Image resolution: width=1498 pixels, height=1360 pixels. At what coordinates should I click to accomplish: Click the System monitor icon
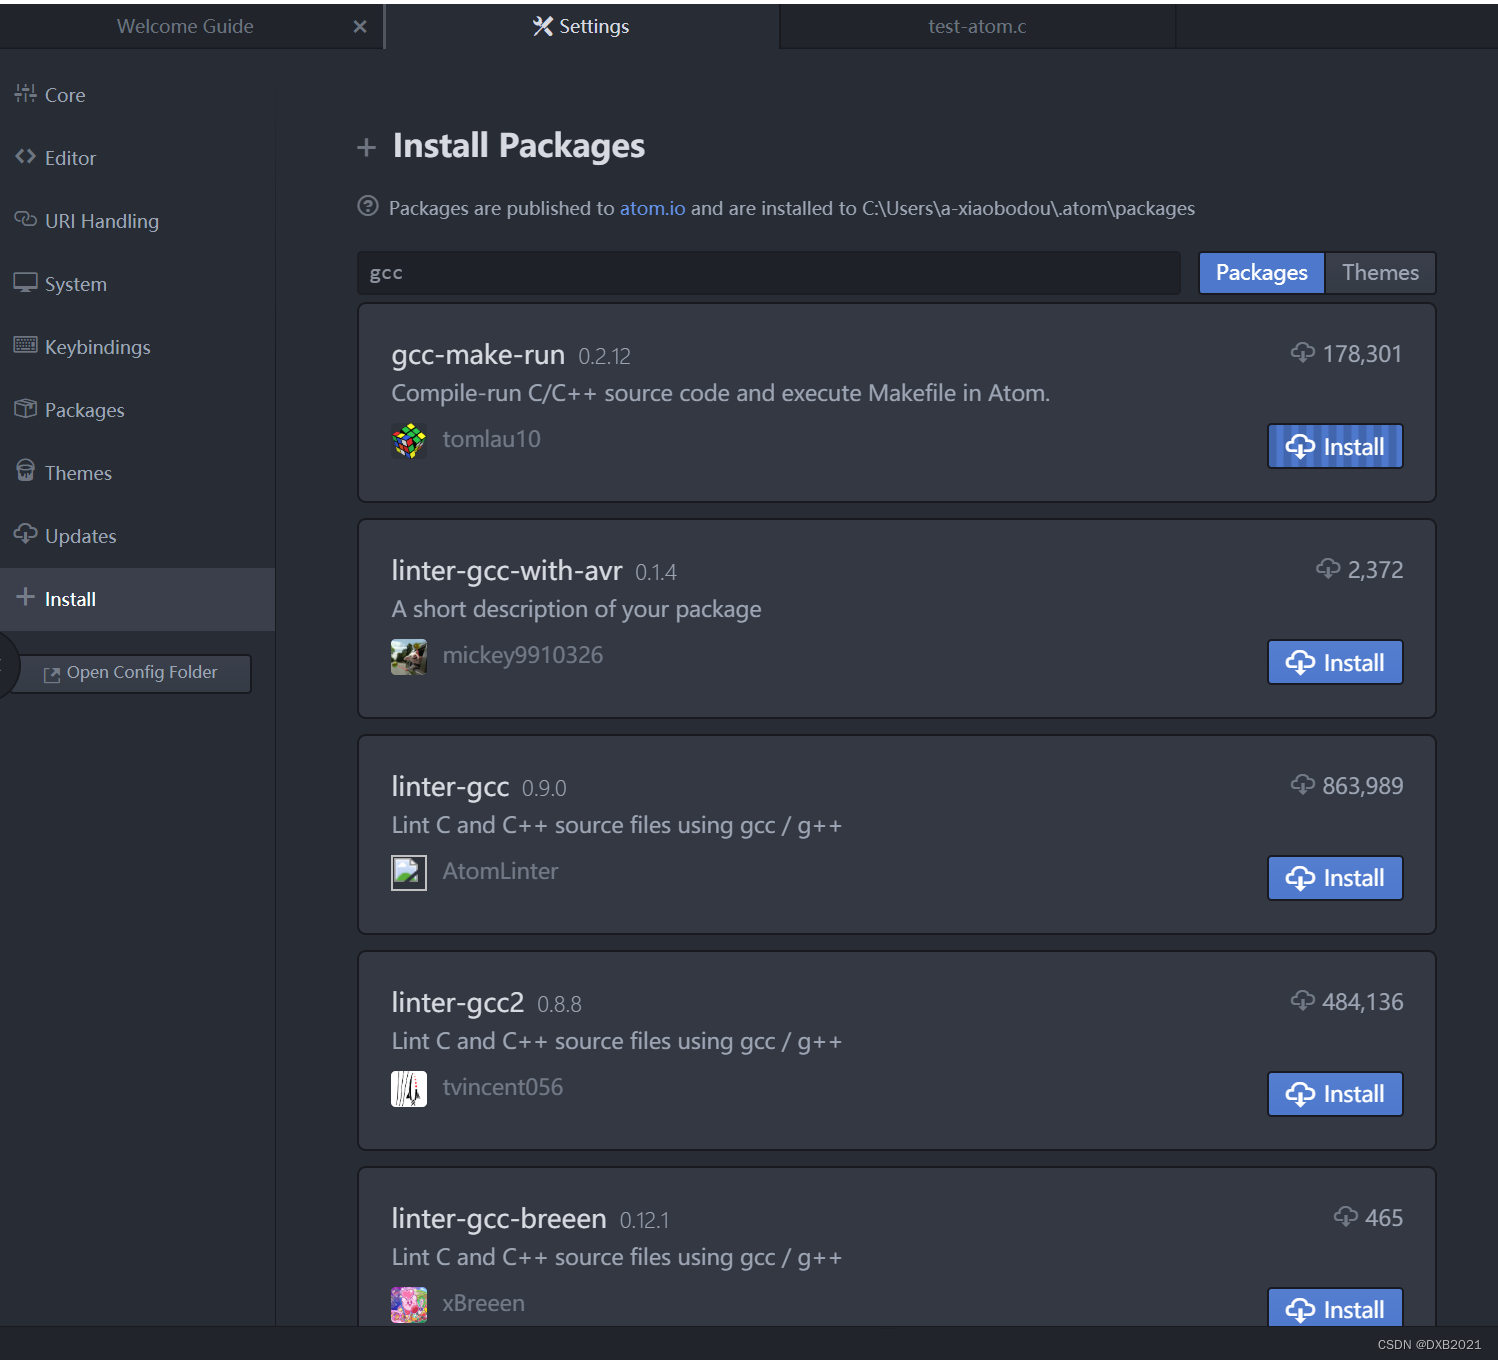click(25, 282)
